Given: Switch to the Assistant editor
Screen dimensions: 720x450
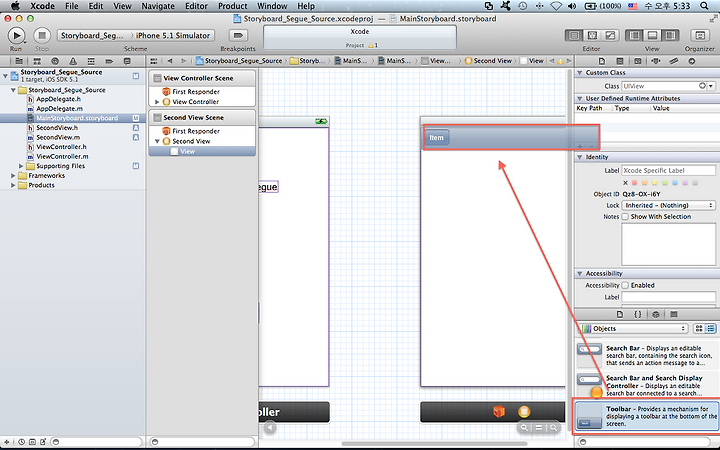Looking at the screenshot, I should point(592,35).
